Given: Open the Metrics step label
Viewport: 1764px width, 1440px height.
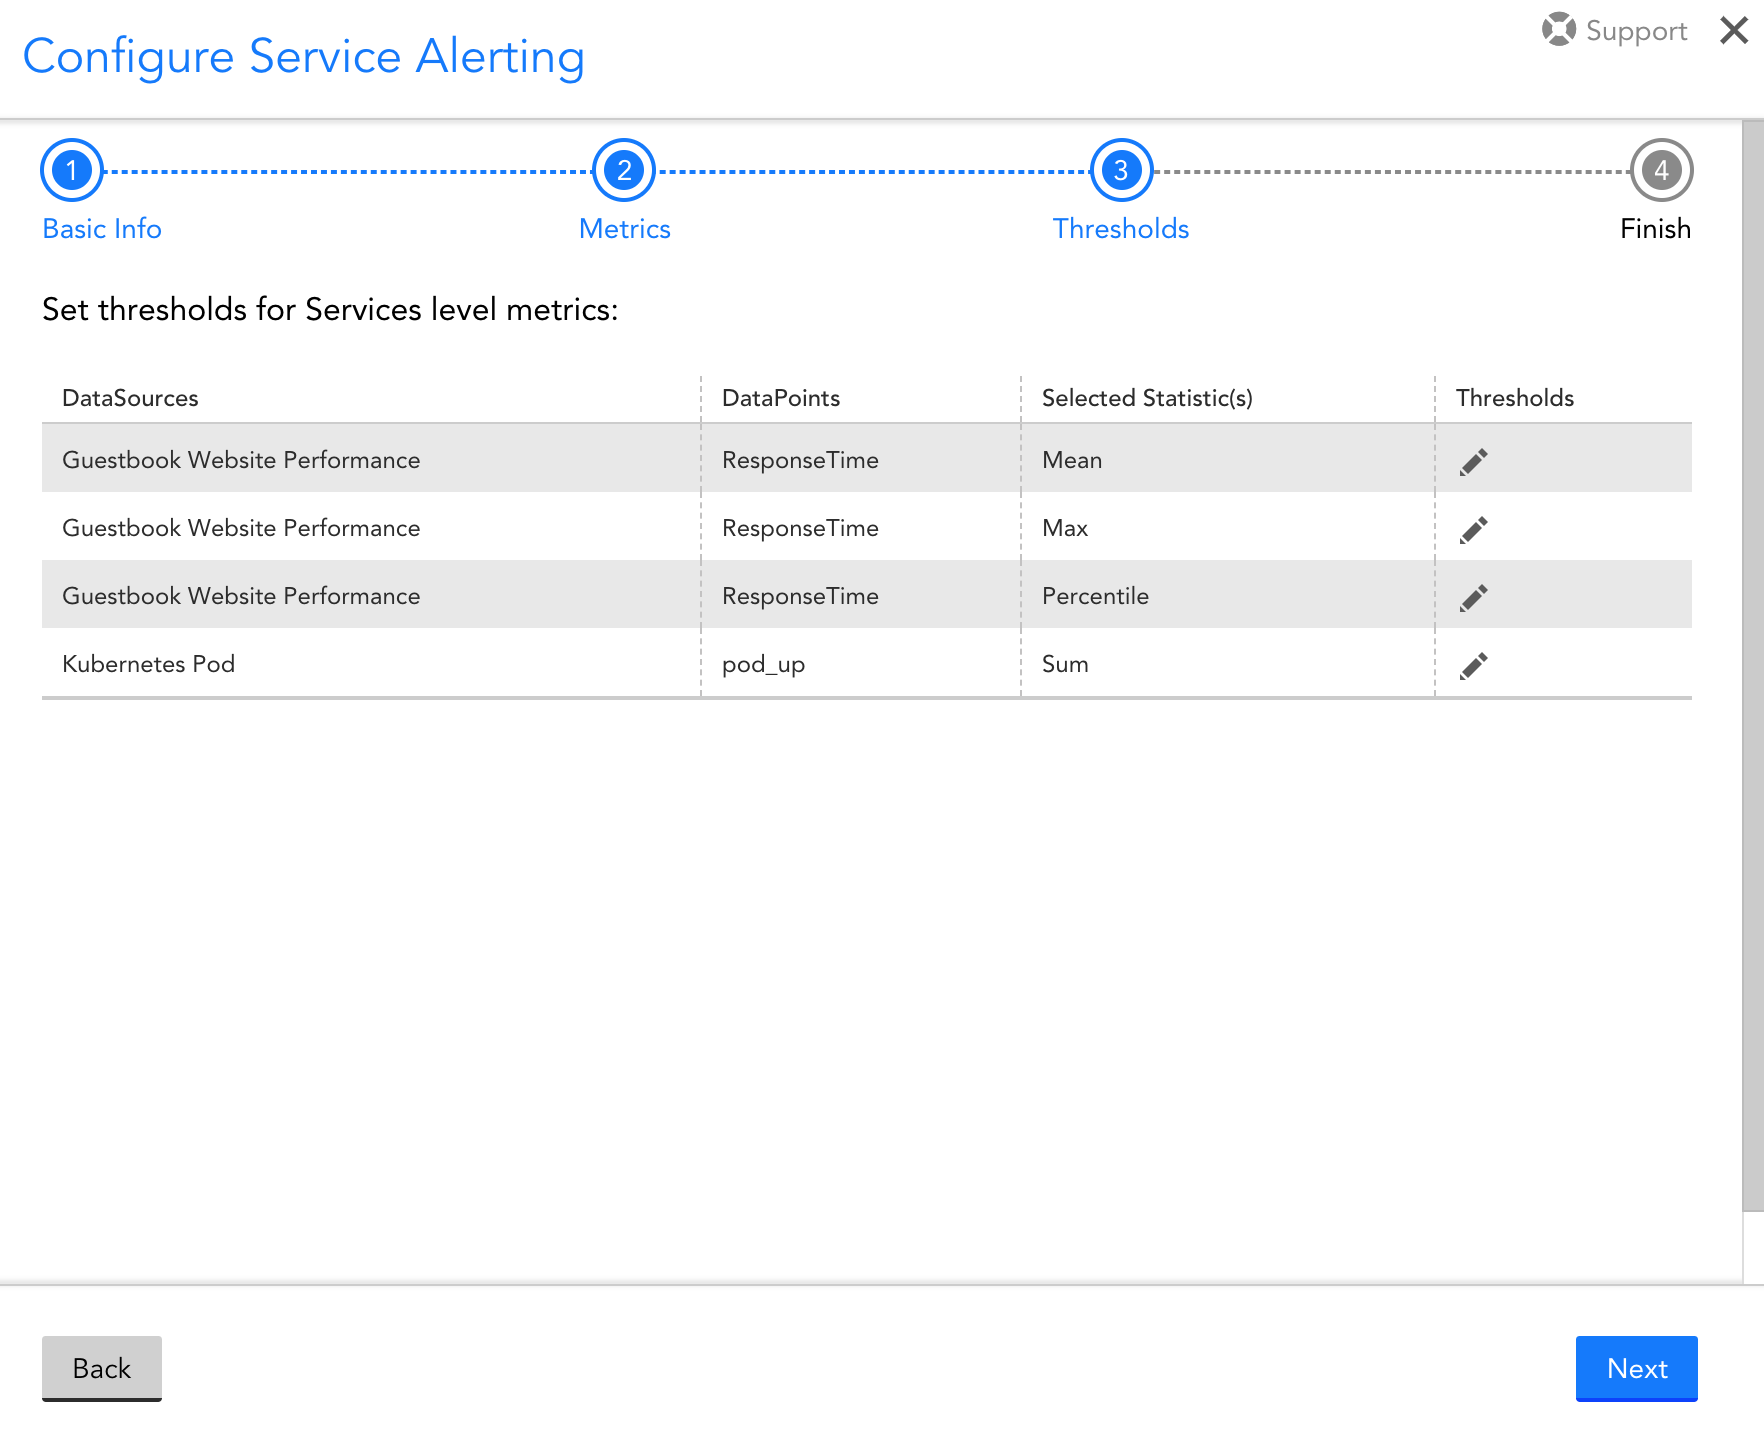Looking at the screenshot, I should click(625, 229).
